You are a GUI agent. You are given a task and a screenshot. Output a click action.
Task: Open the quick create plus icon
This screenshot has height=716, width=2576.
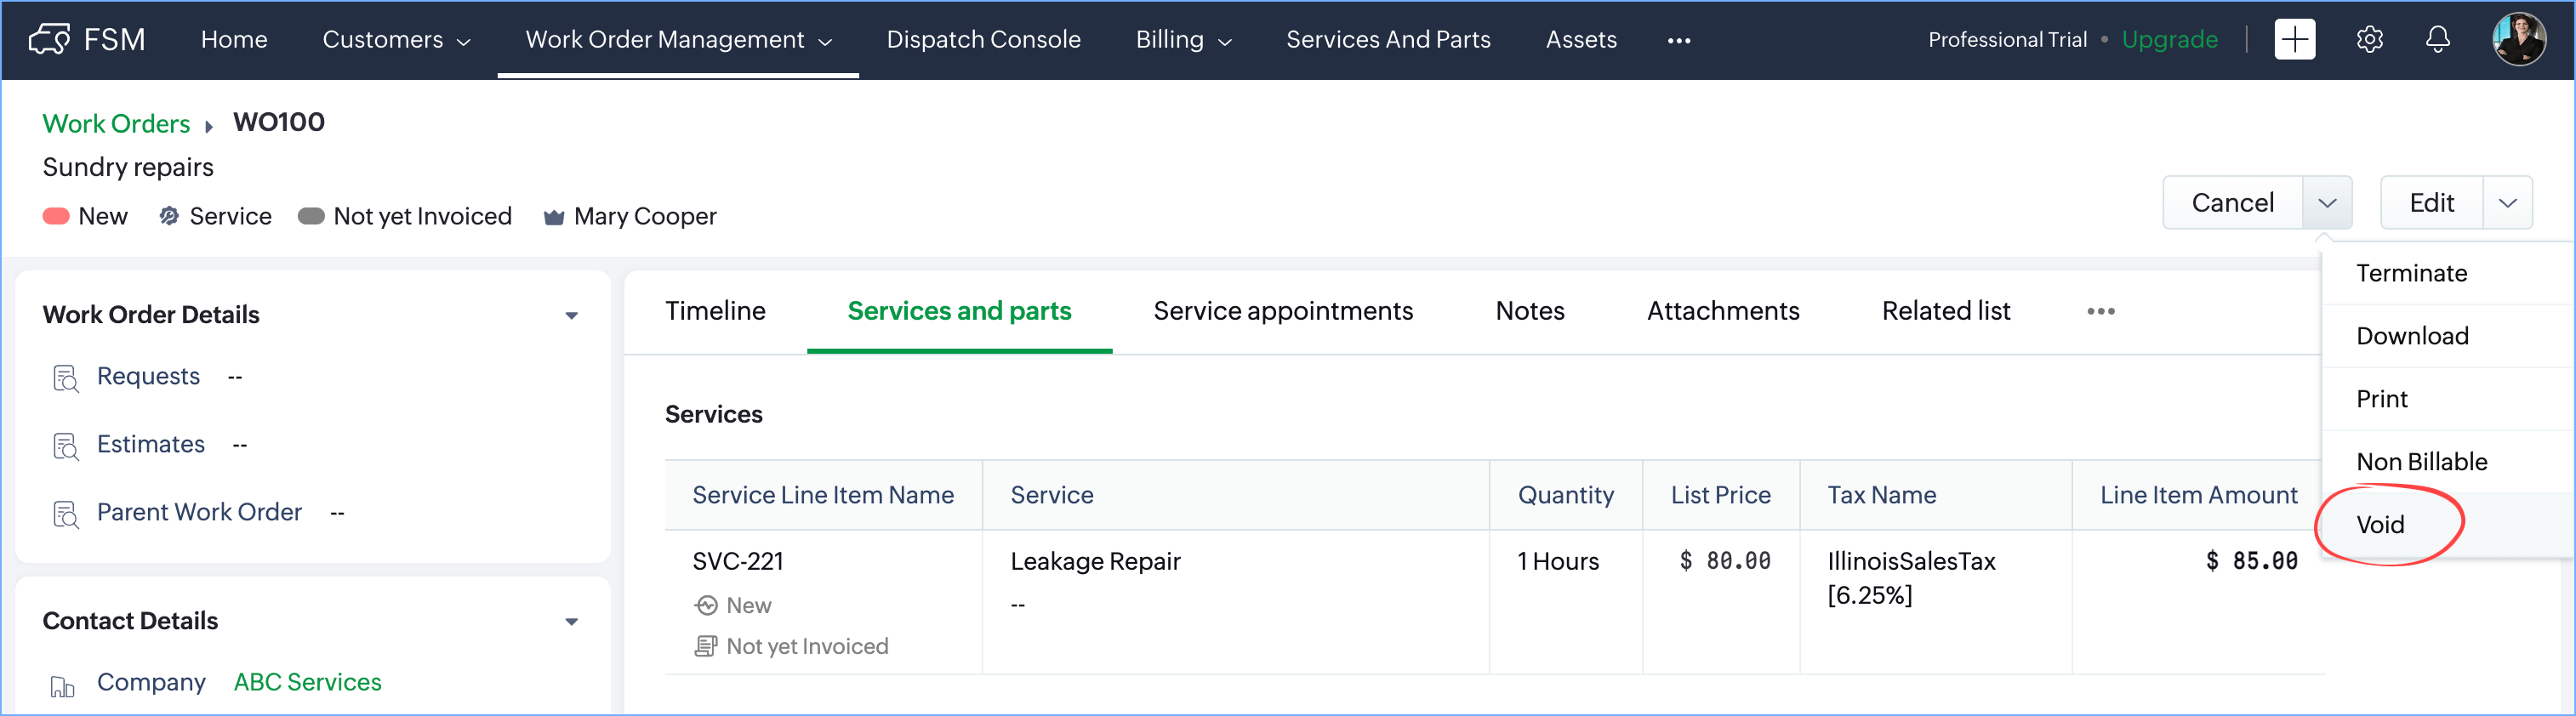click(x=2294, y=40)
